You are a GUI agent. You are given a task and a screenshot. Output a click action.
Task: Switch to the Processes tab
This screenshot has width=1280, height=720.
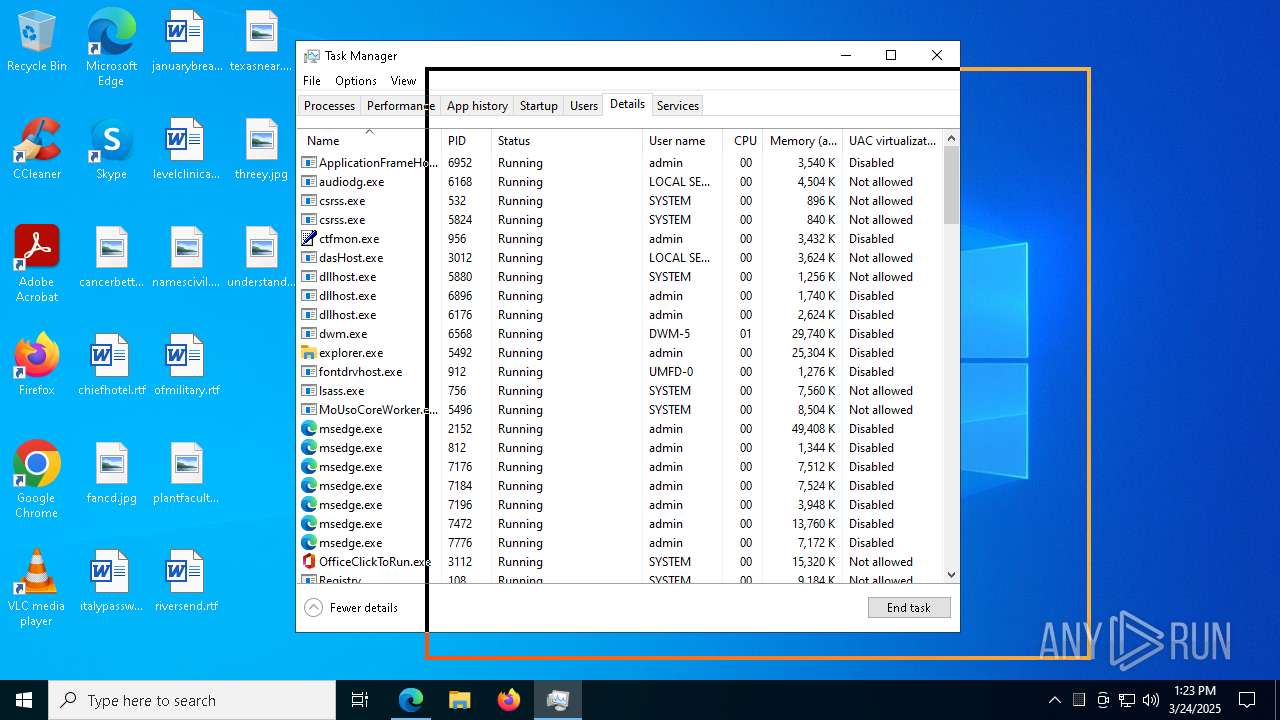(x=329, y=106)
